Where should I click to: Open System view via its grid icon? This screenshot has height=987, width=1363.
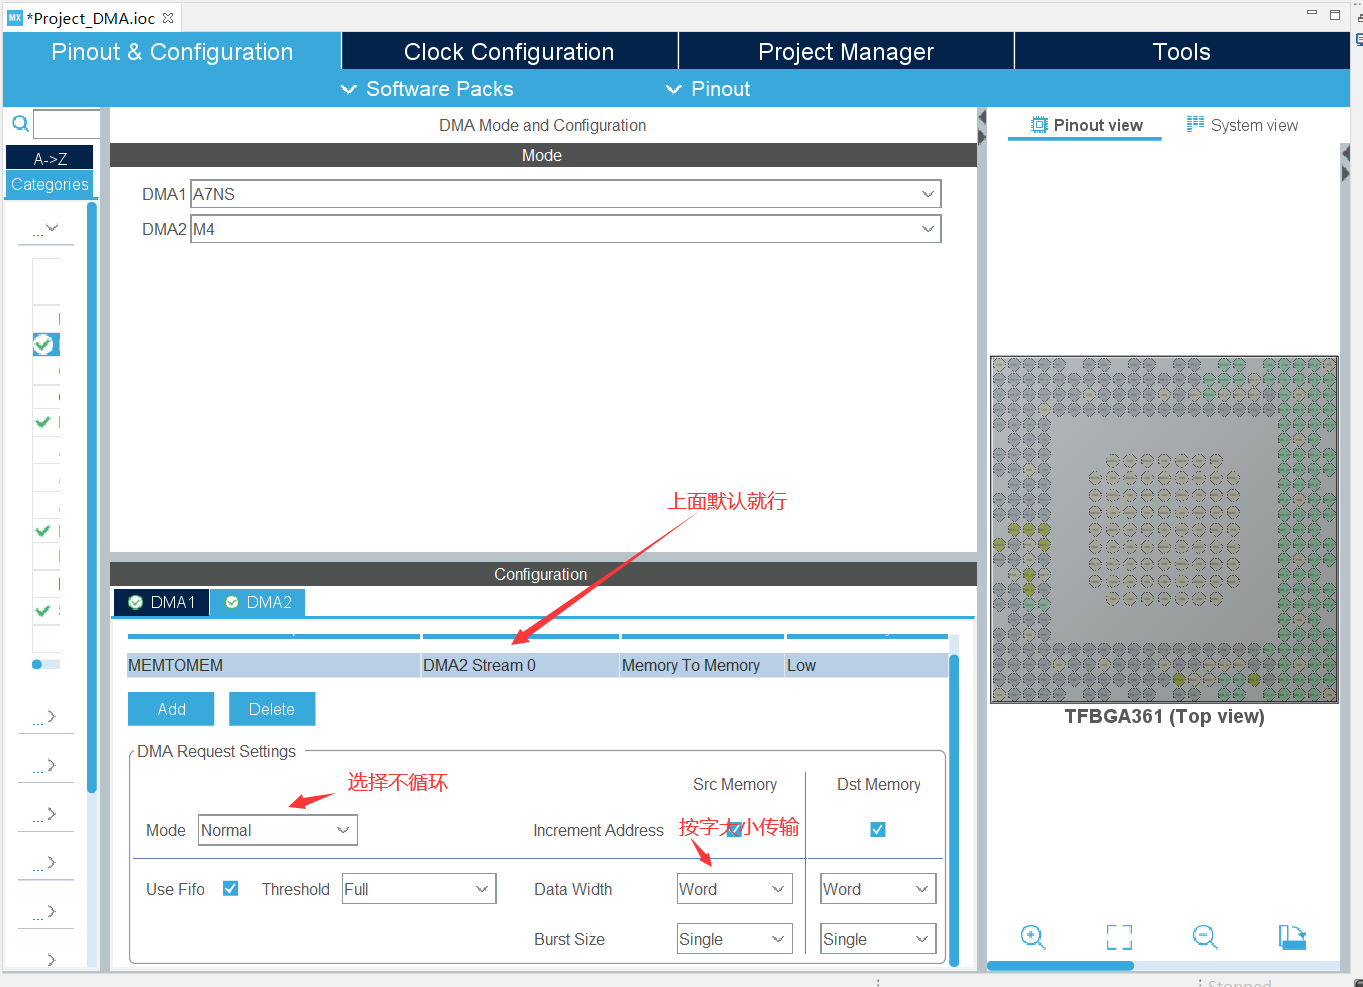coord(1194,123)
